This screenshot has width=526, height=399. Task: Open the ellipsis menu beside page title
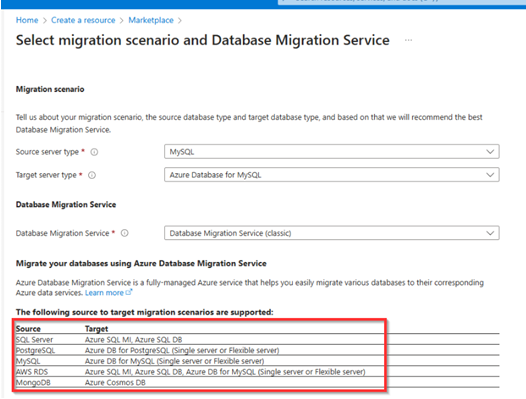click(x=408, y=40)
